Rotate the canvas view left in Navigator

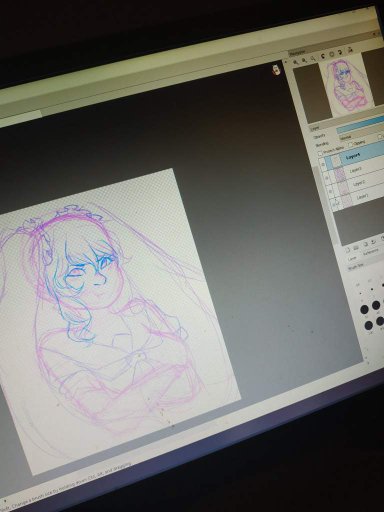(323, 56)
